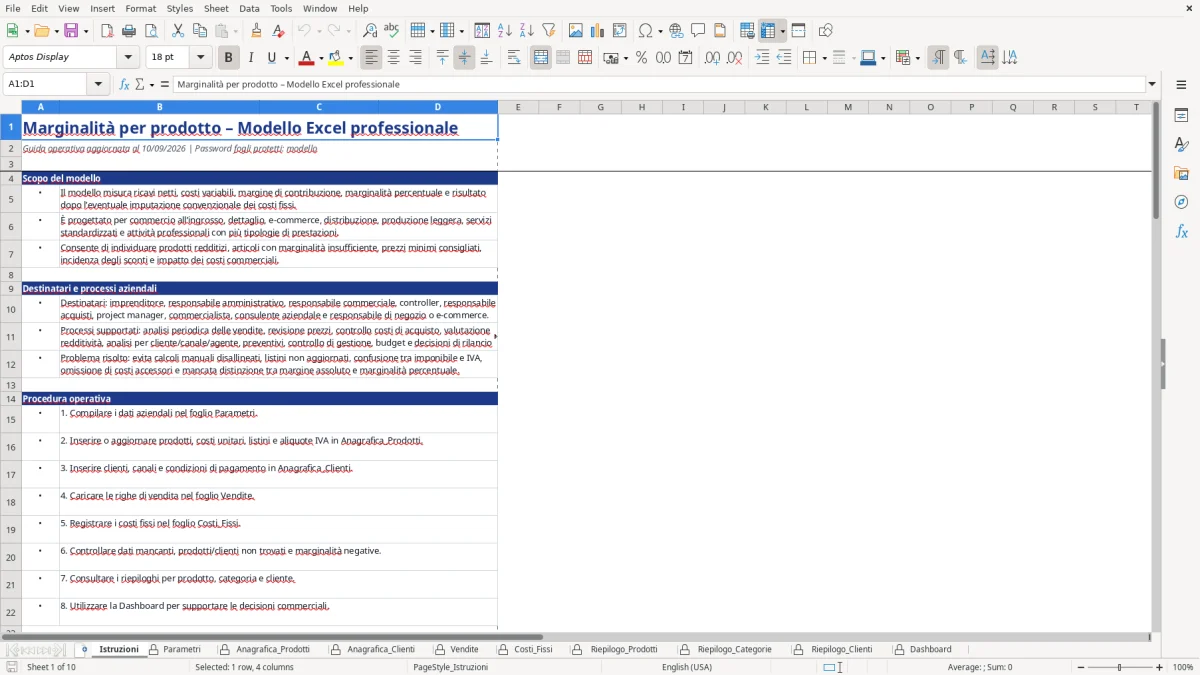Click the Insert Special Character omega icon
The image size is (1200, 675).
point(646,31)
